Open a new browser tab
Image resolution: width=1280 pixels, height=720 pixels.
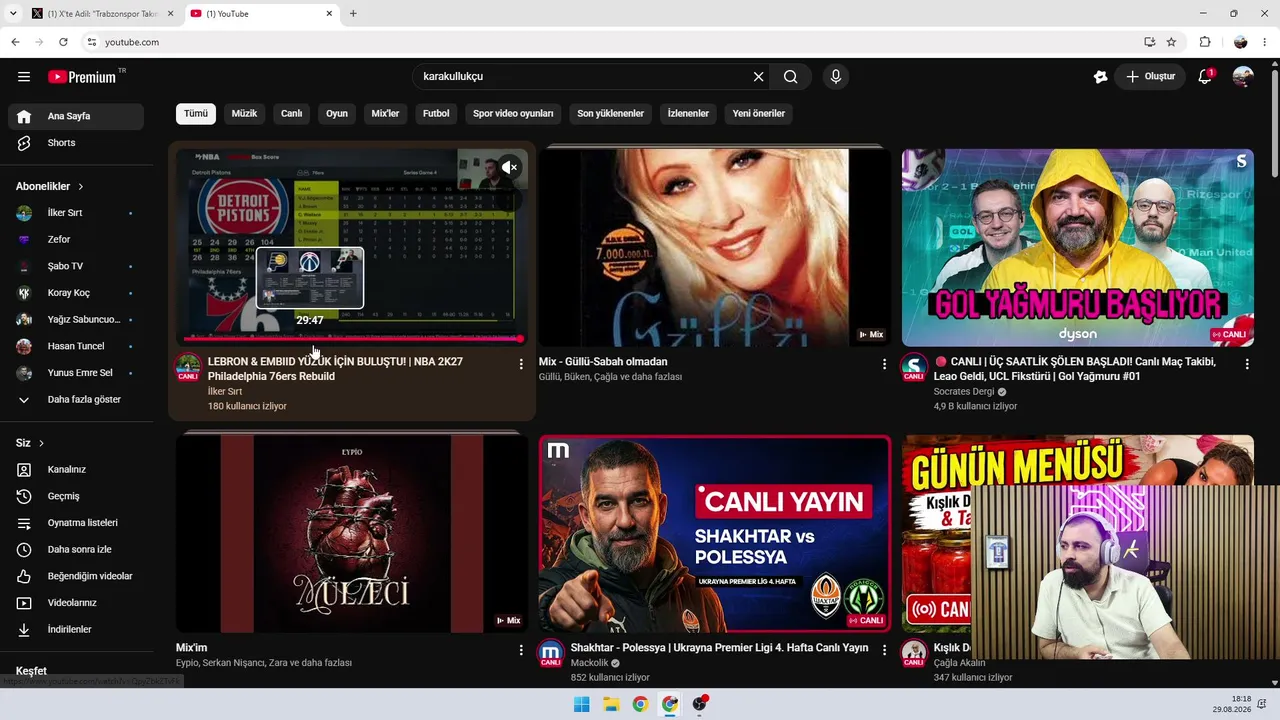click(x=353, y=14)
